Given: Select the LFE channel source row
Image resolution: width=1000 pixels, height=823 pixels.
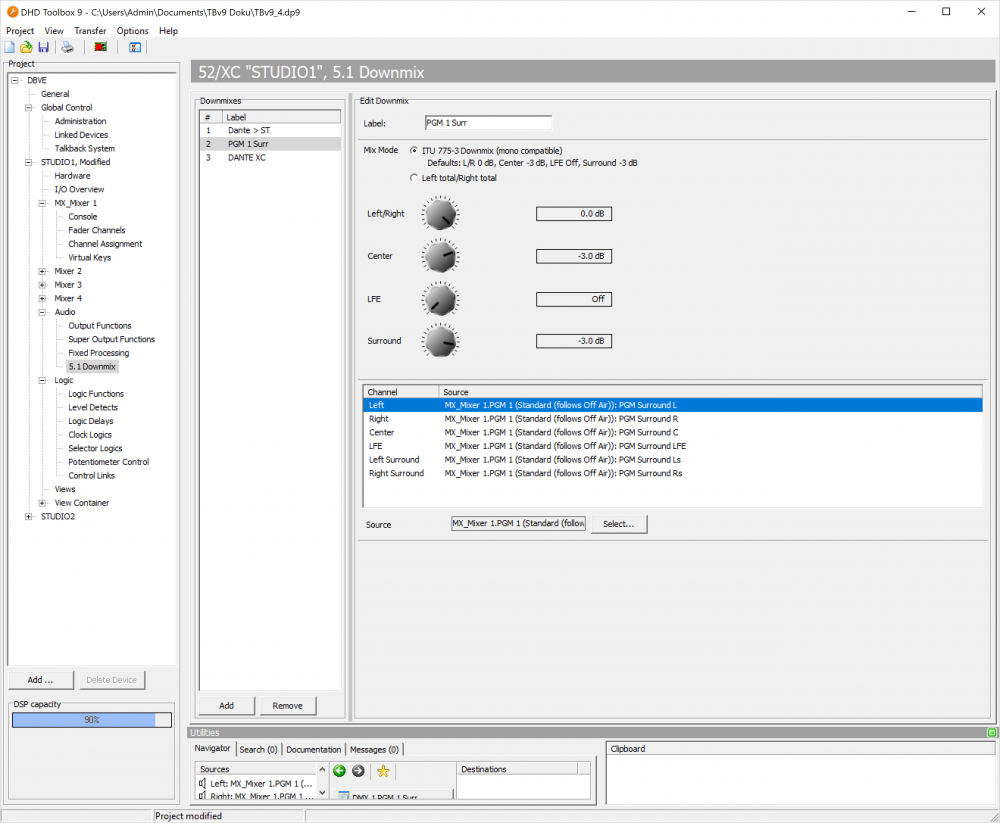Looking at the screenshot, I should tap(673, 446).
